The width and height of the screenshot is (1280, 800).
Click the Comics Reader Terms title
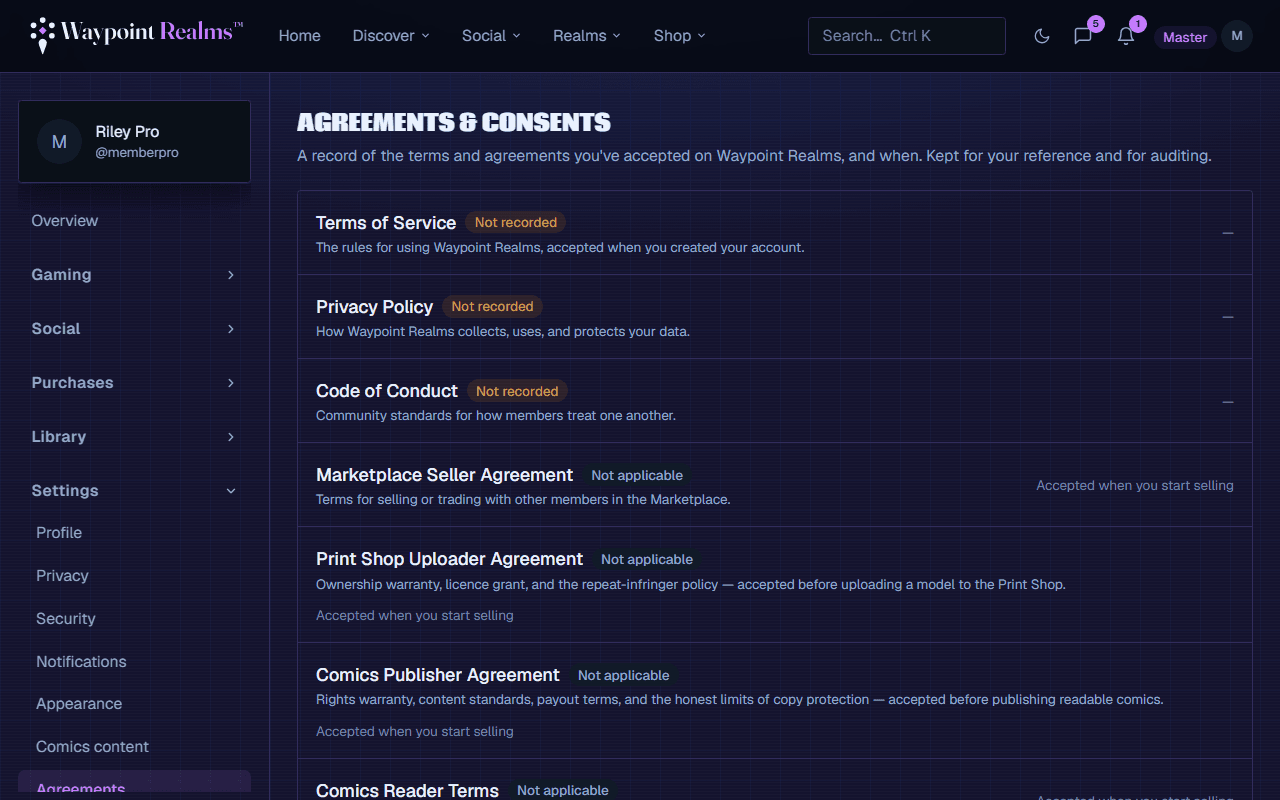click(408, 790)
